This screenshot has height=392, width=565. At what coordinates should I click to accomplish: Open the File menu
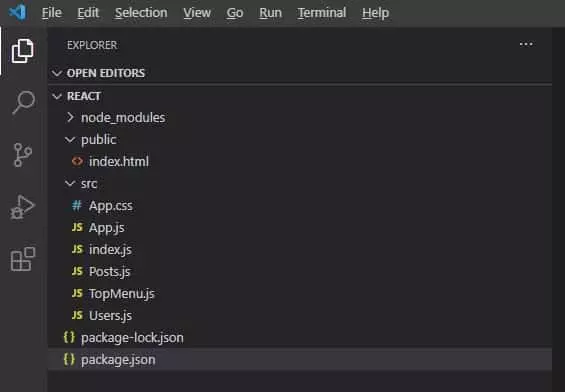(52, 13)
